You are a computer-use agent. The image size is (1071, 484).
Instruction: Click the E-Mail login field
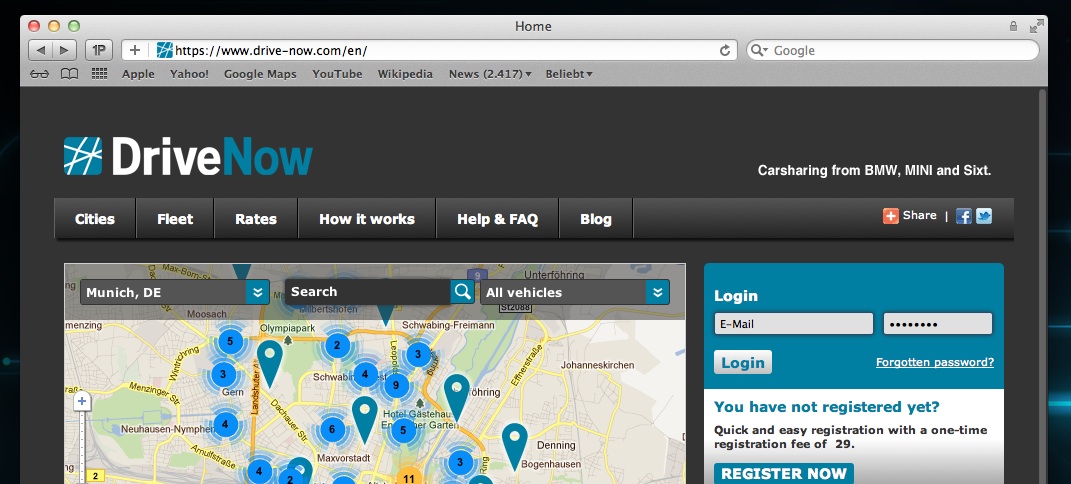(794, 324)
